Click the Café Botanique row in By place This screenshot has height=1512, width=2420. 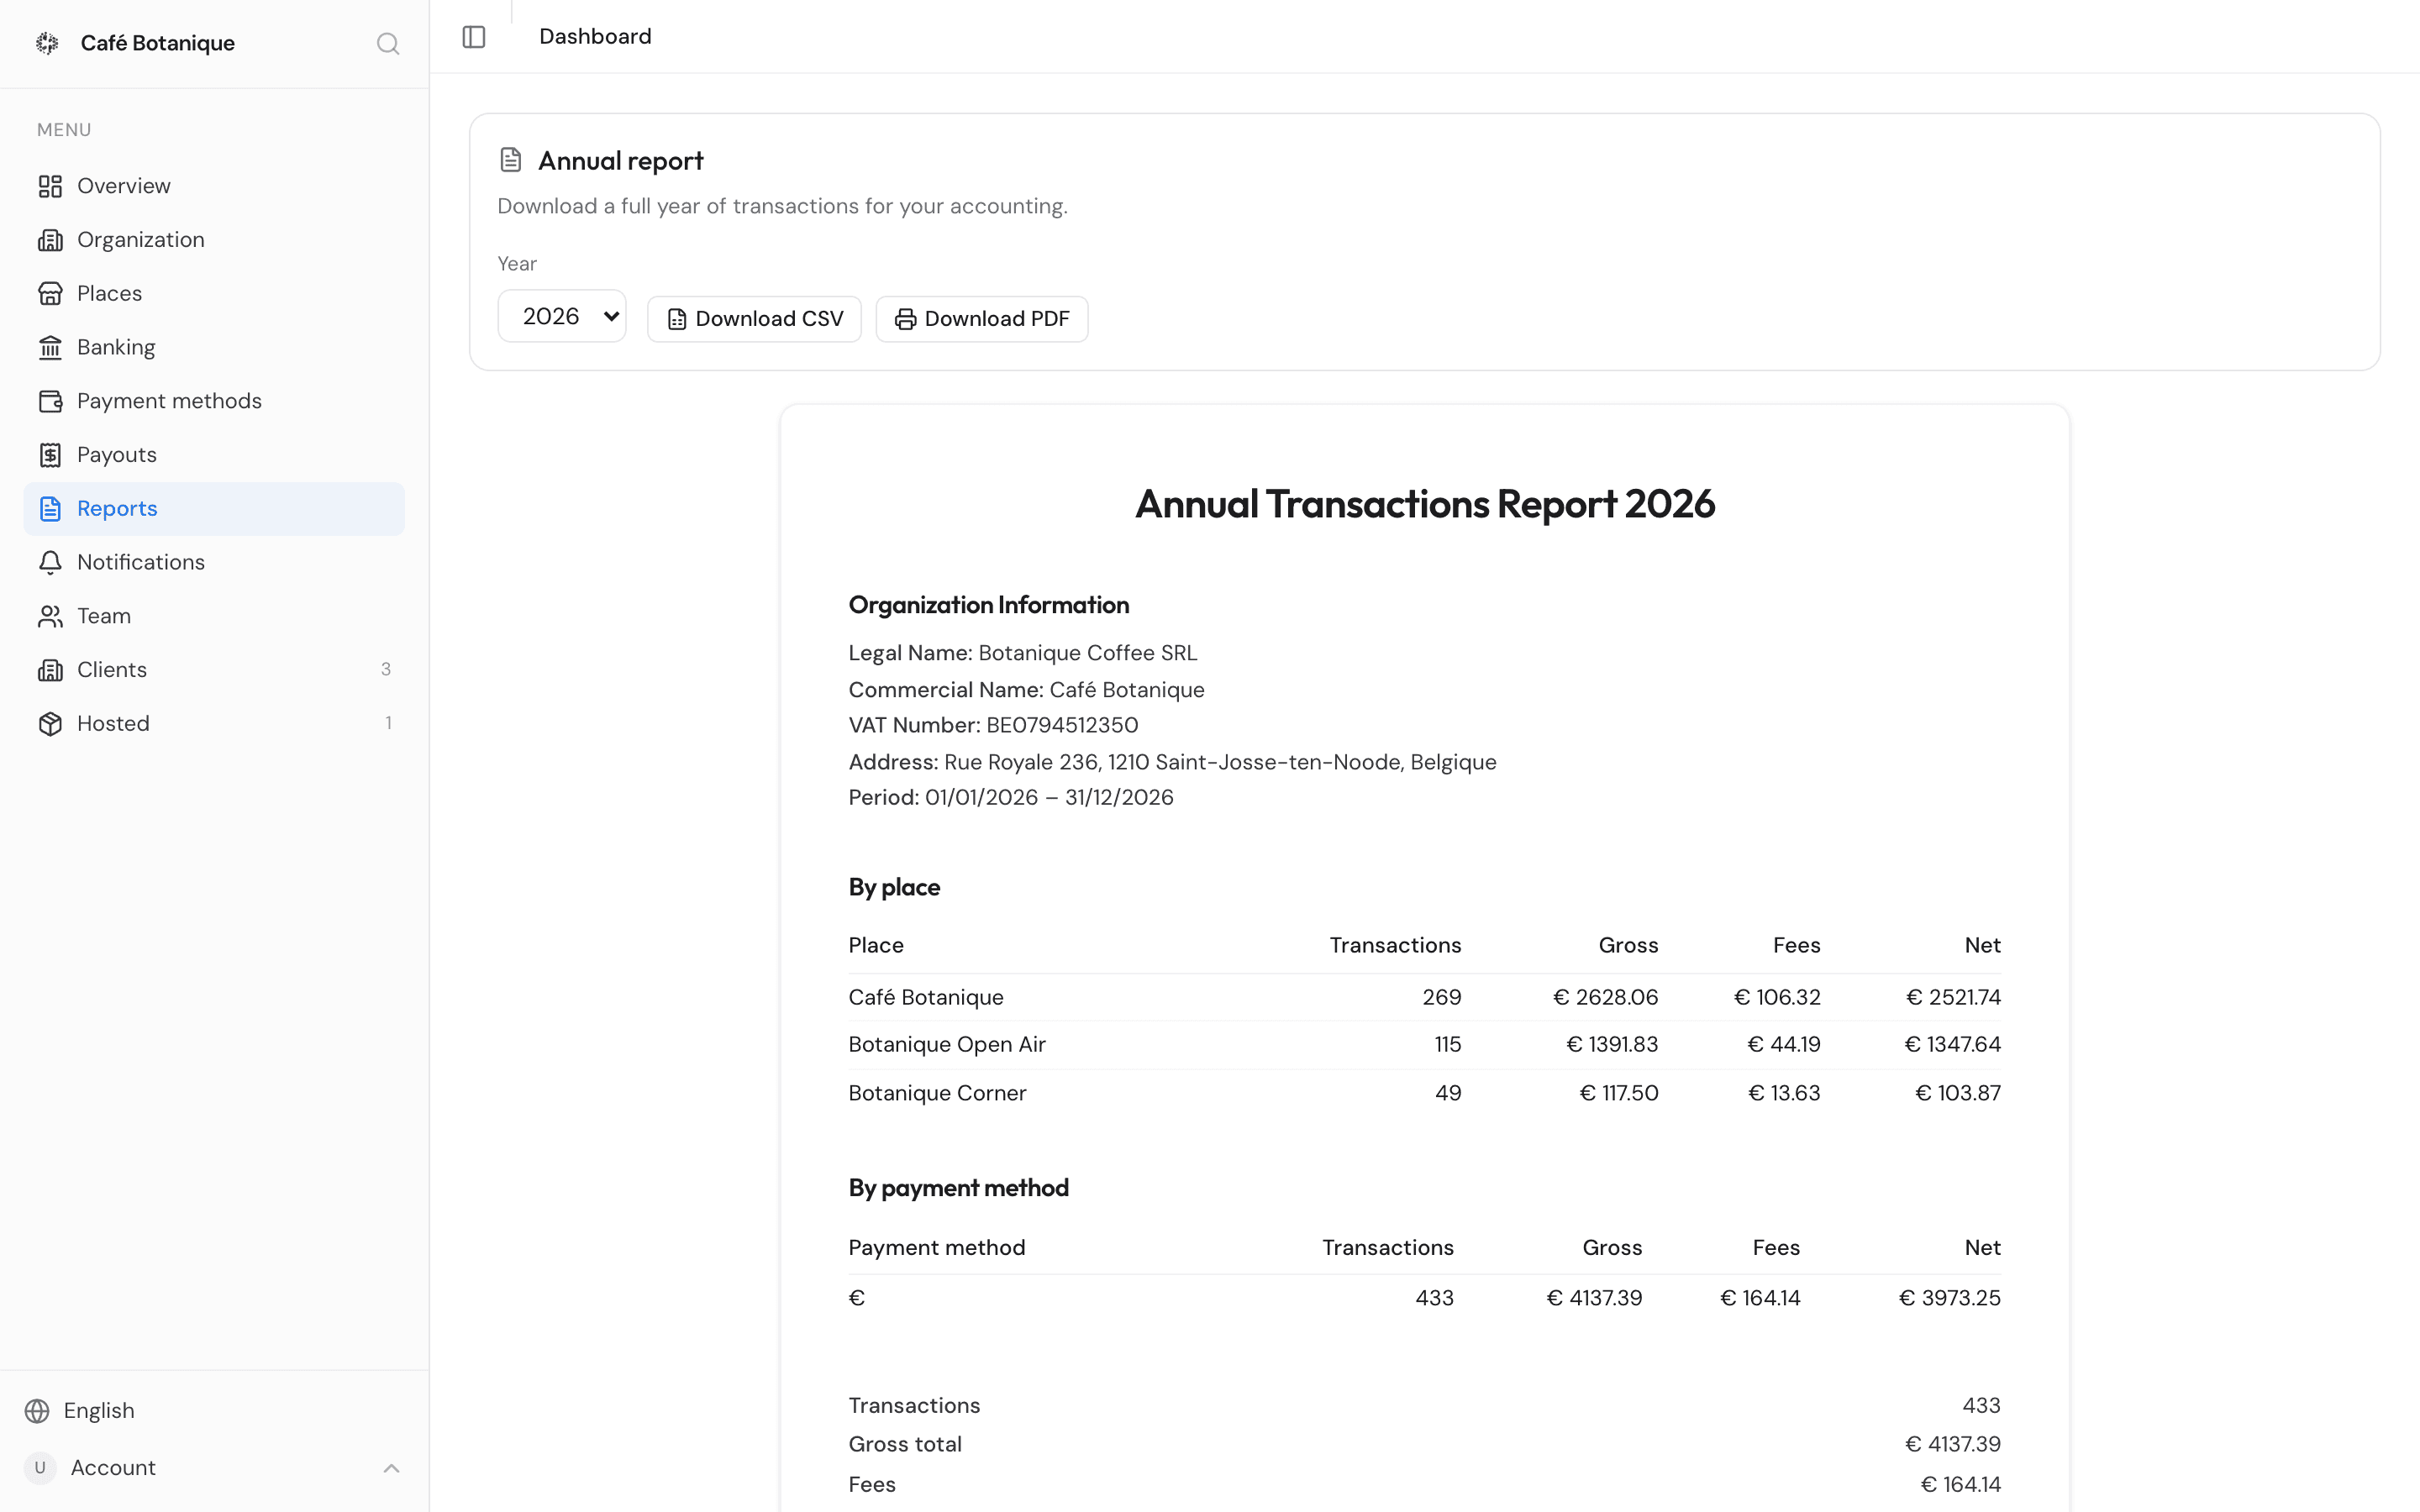[1425, 997]
